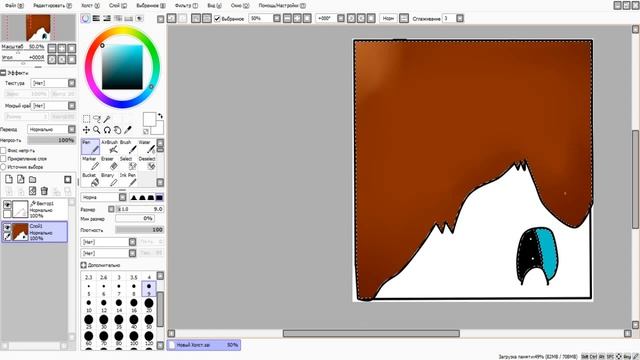This screenshot has width=640, height=360.
Task: Activate the move layer tool
Action: pos(87,130)
